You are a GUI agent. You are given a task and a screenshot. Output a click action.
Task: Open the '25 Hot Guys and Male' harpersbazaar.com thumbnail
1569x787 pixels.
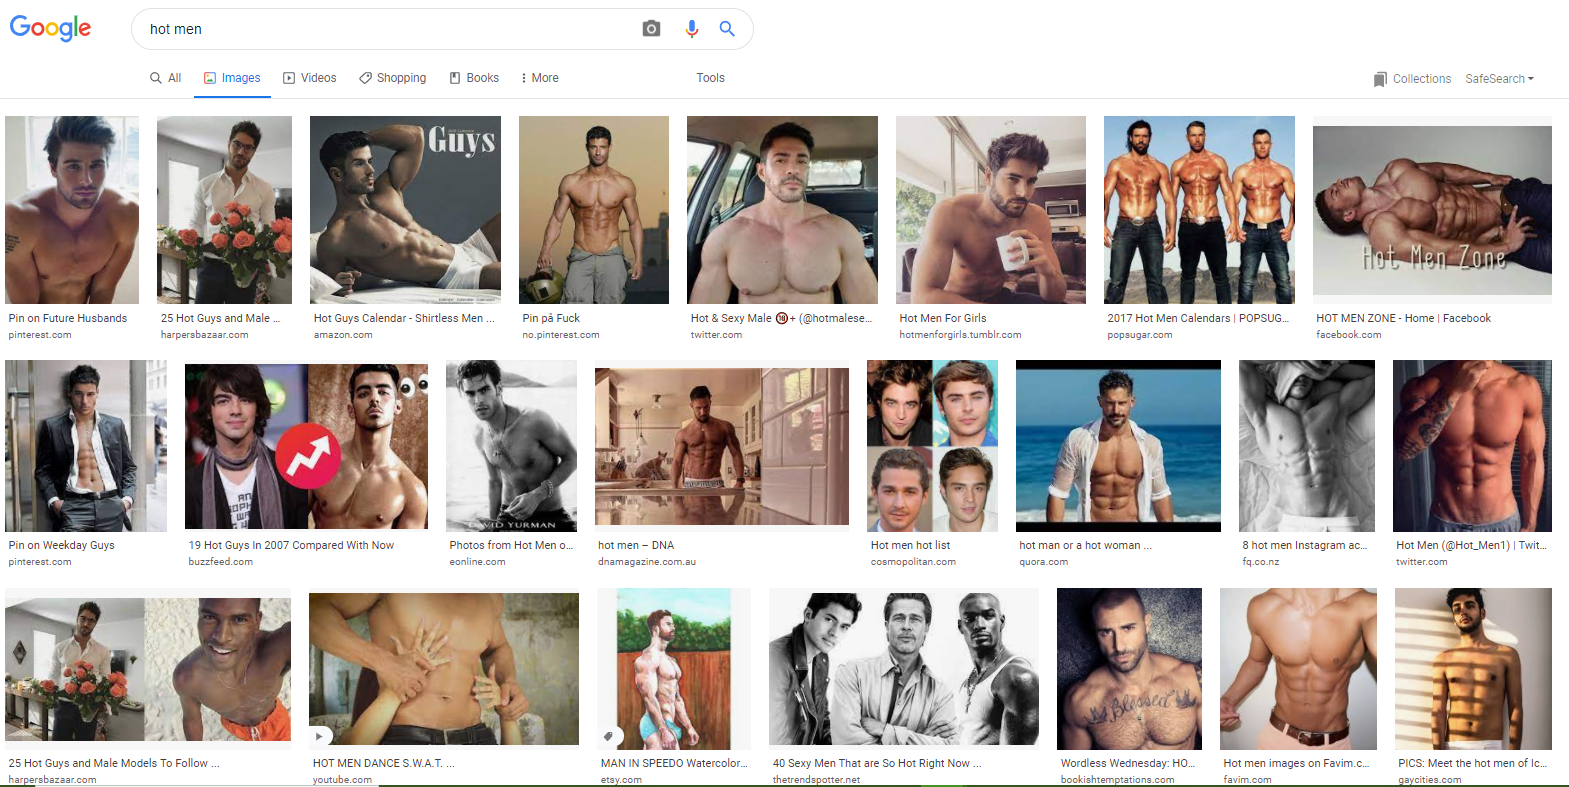click(224, 210)
